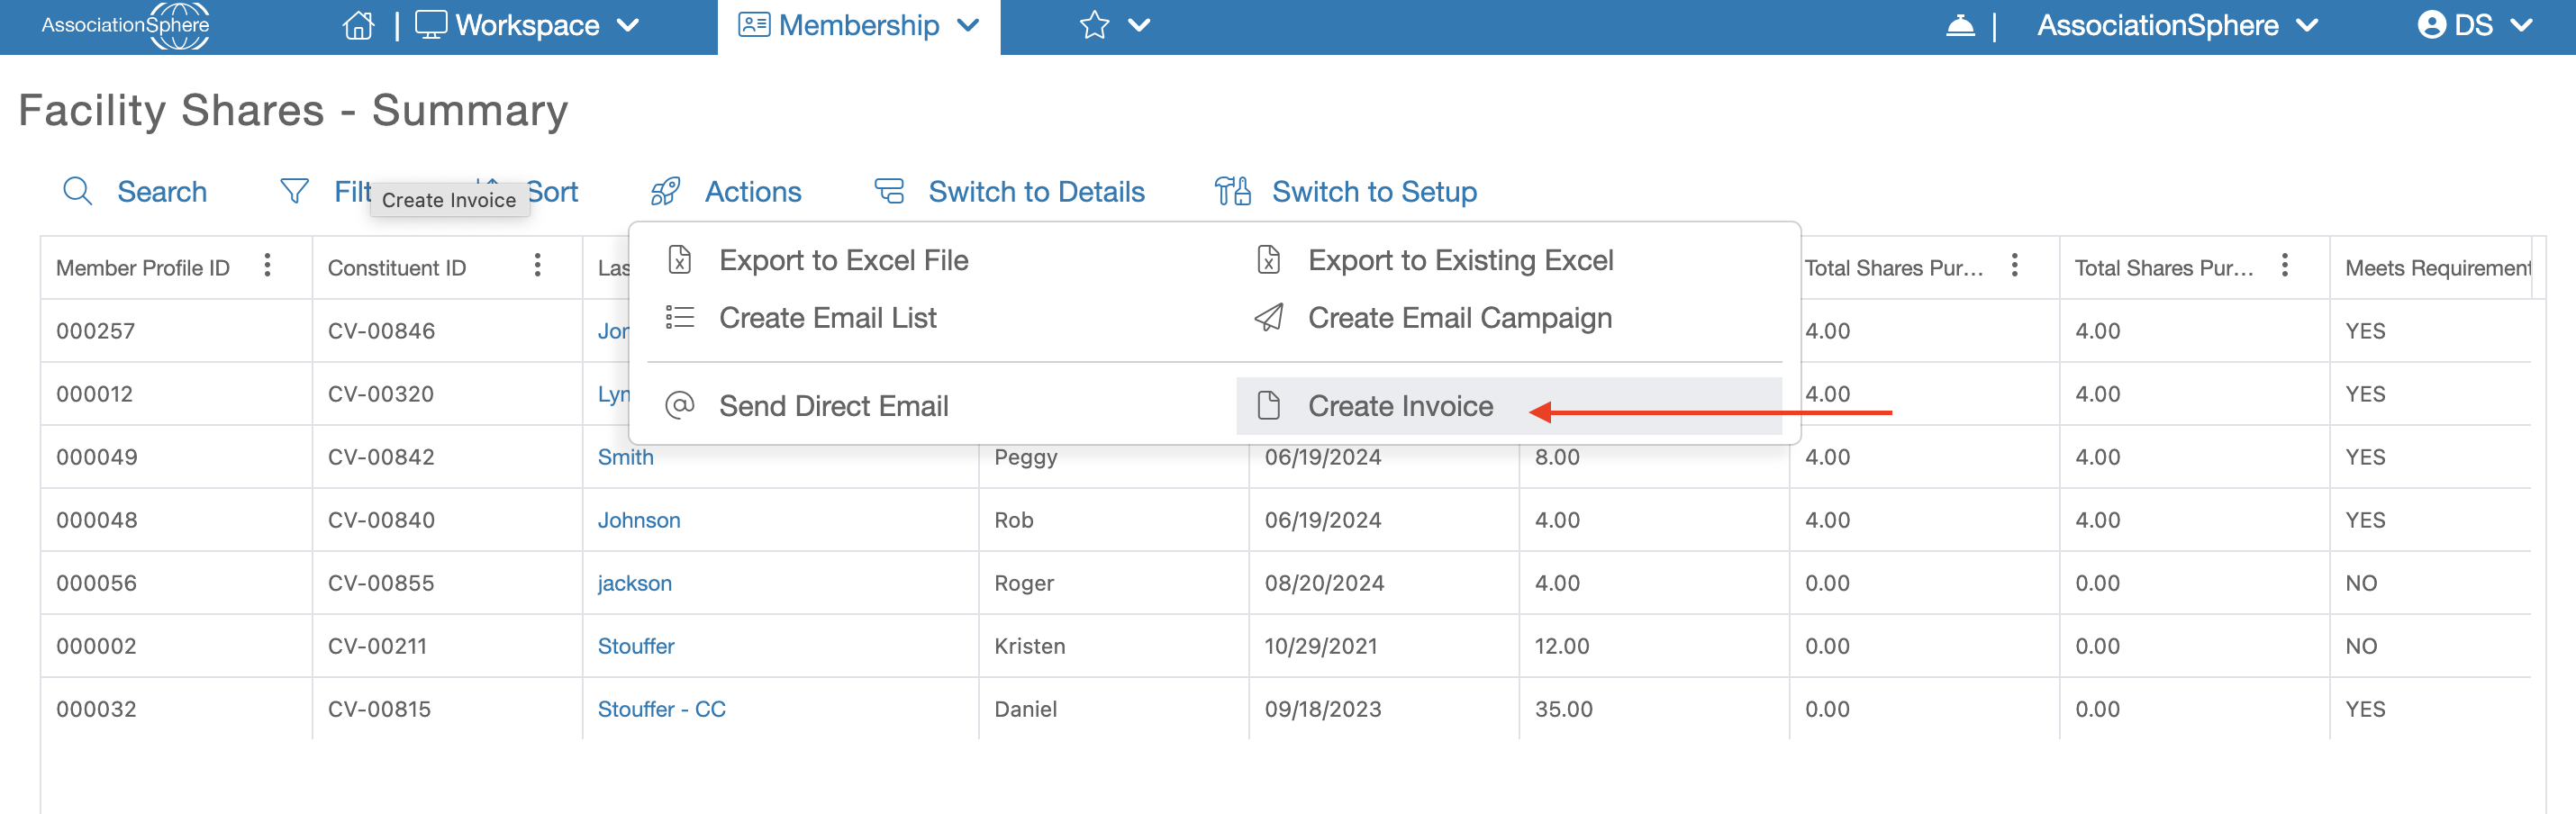
Task: Click the Switch to Setup icon
Action: point(1232,191)
